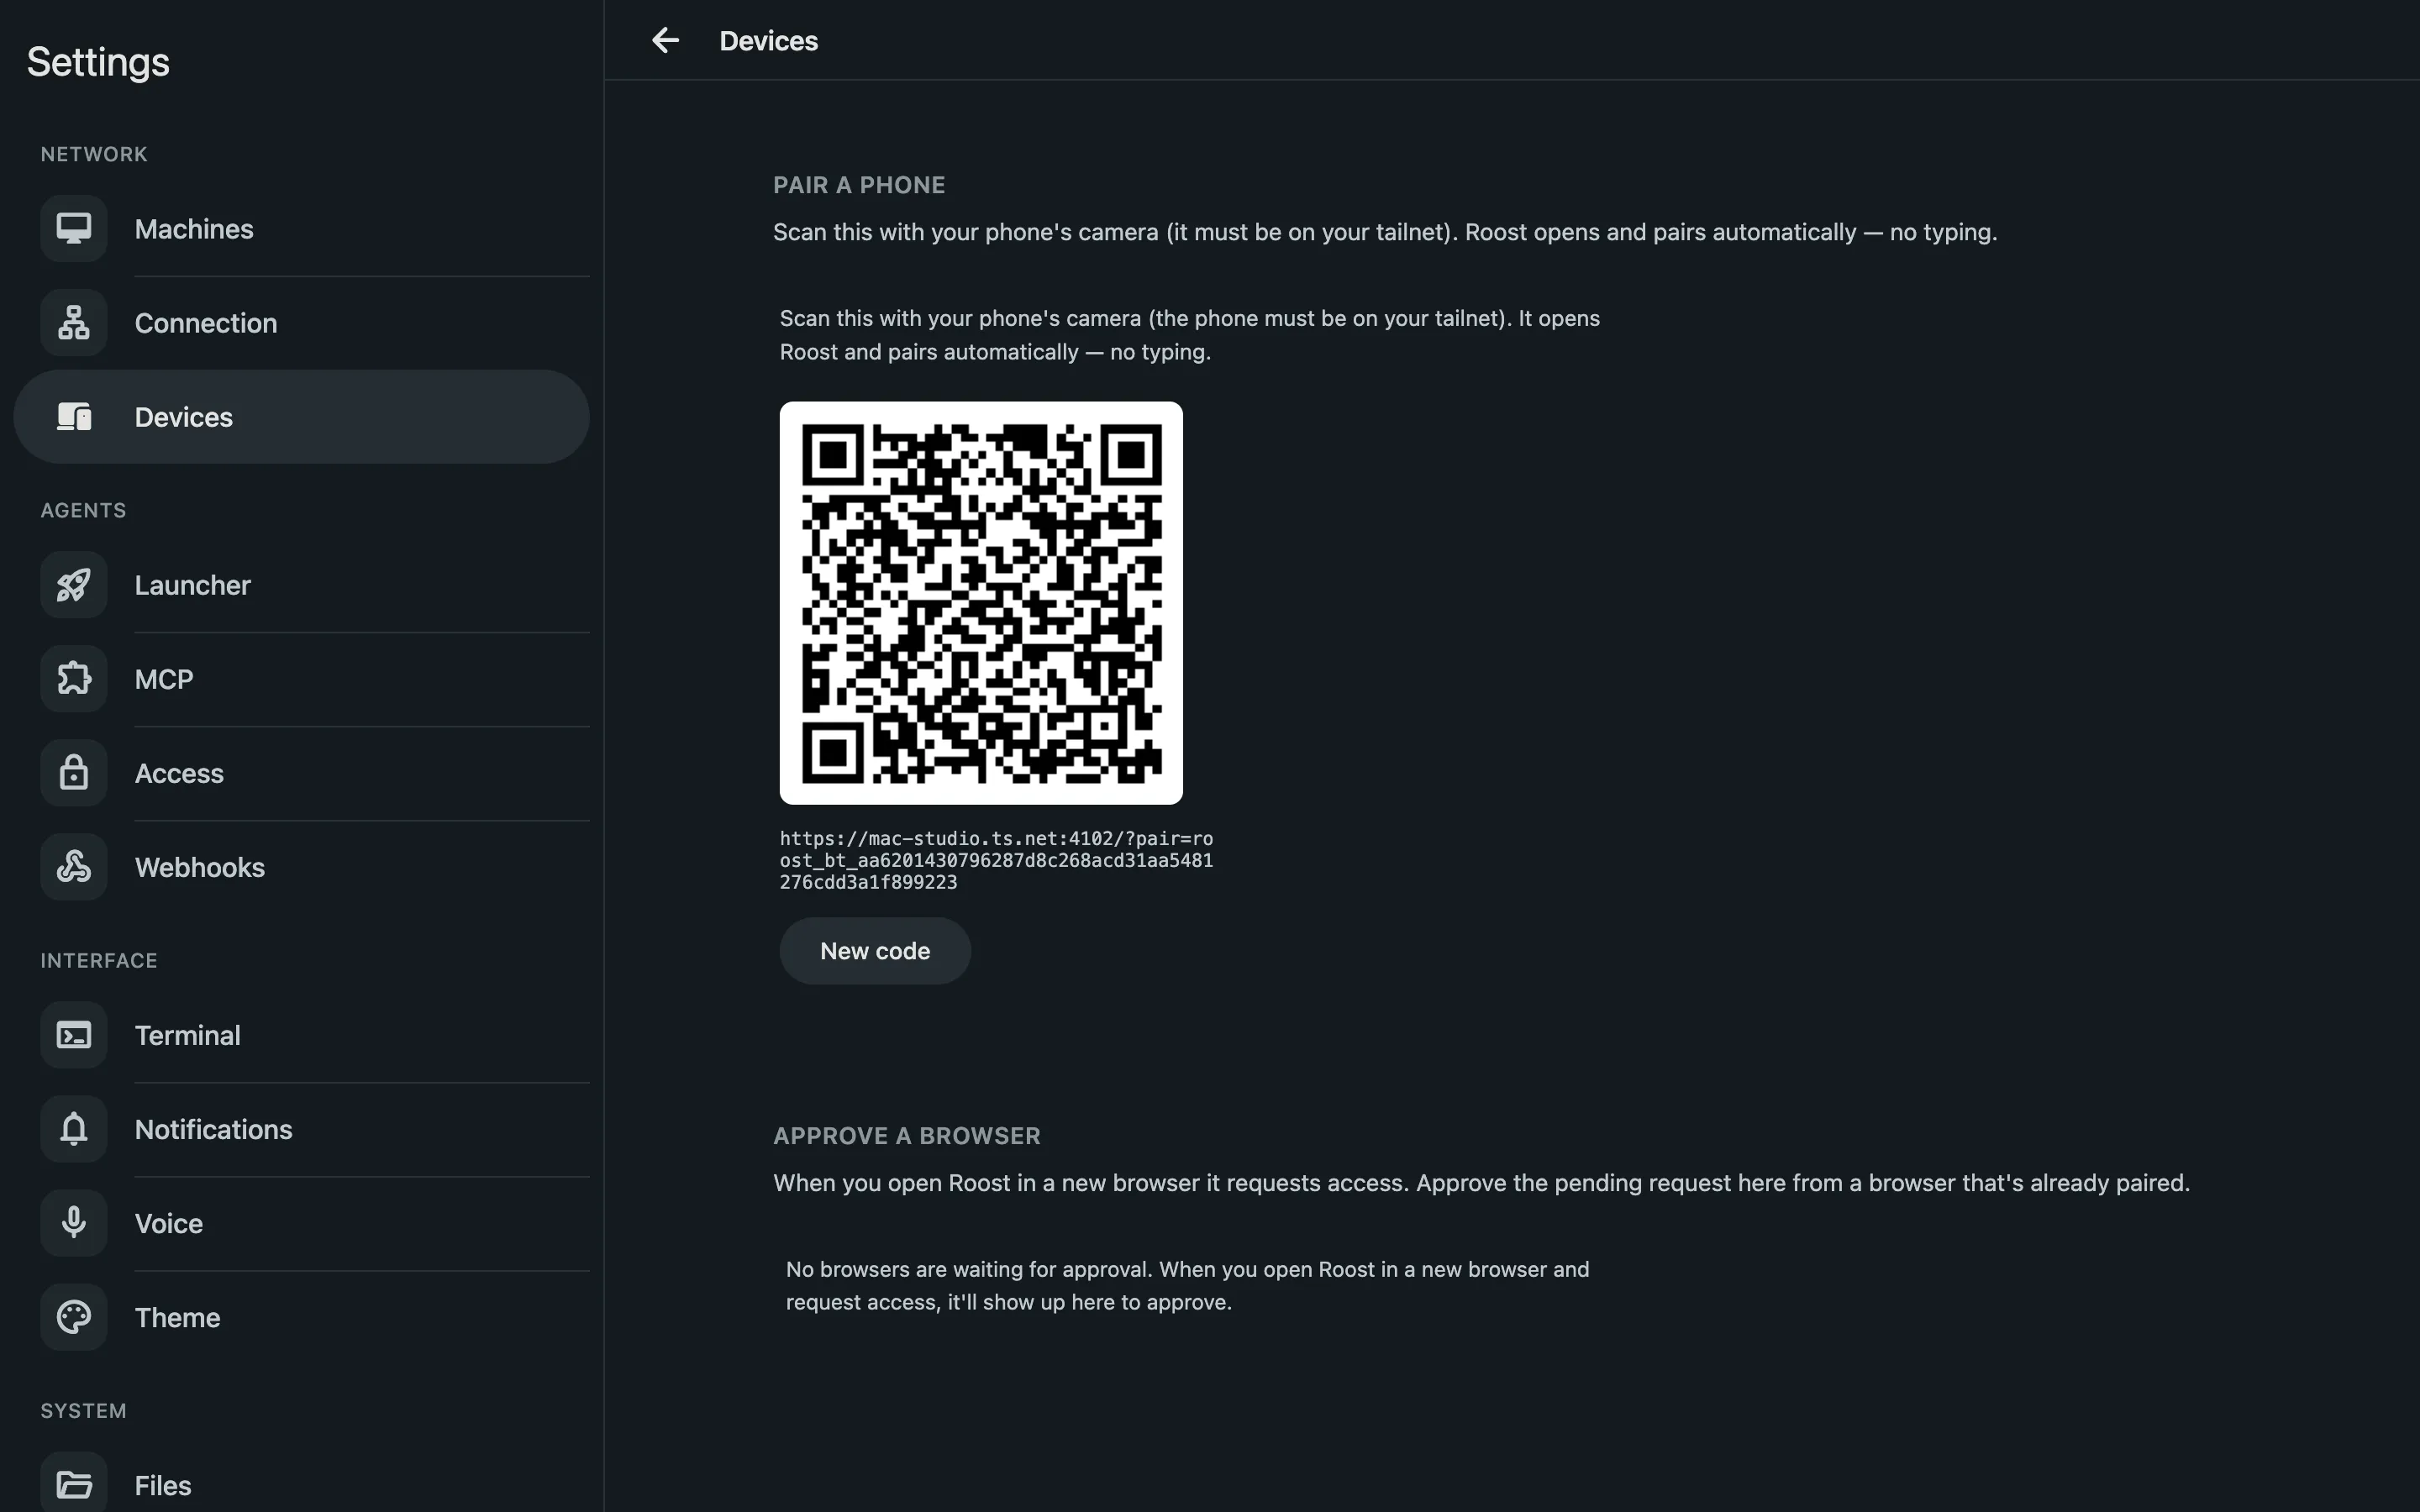The image size is (2420, 1512).
Task: Click the APPROVE A BROWSER heading
Action: [907, 1136]
